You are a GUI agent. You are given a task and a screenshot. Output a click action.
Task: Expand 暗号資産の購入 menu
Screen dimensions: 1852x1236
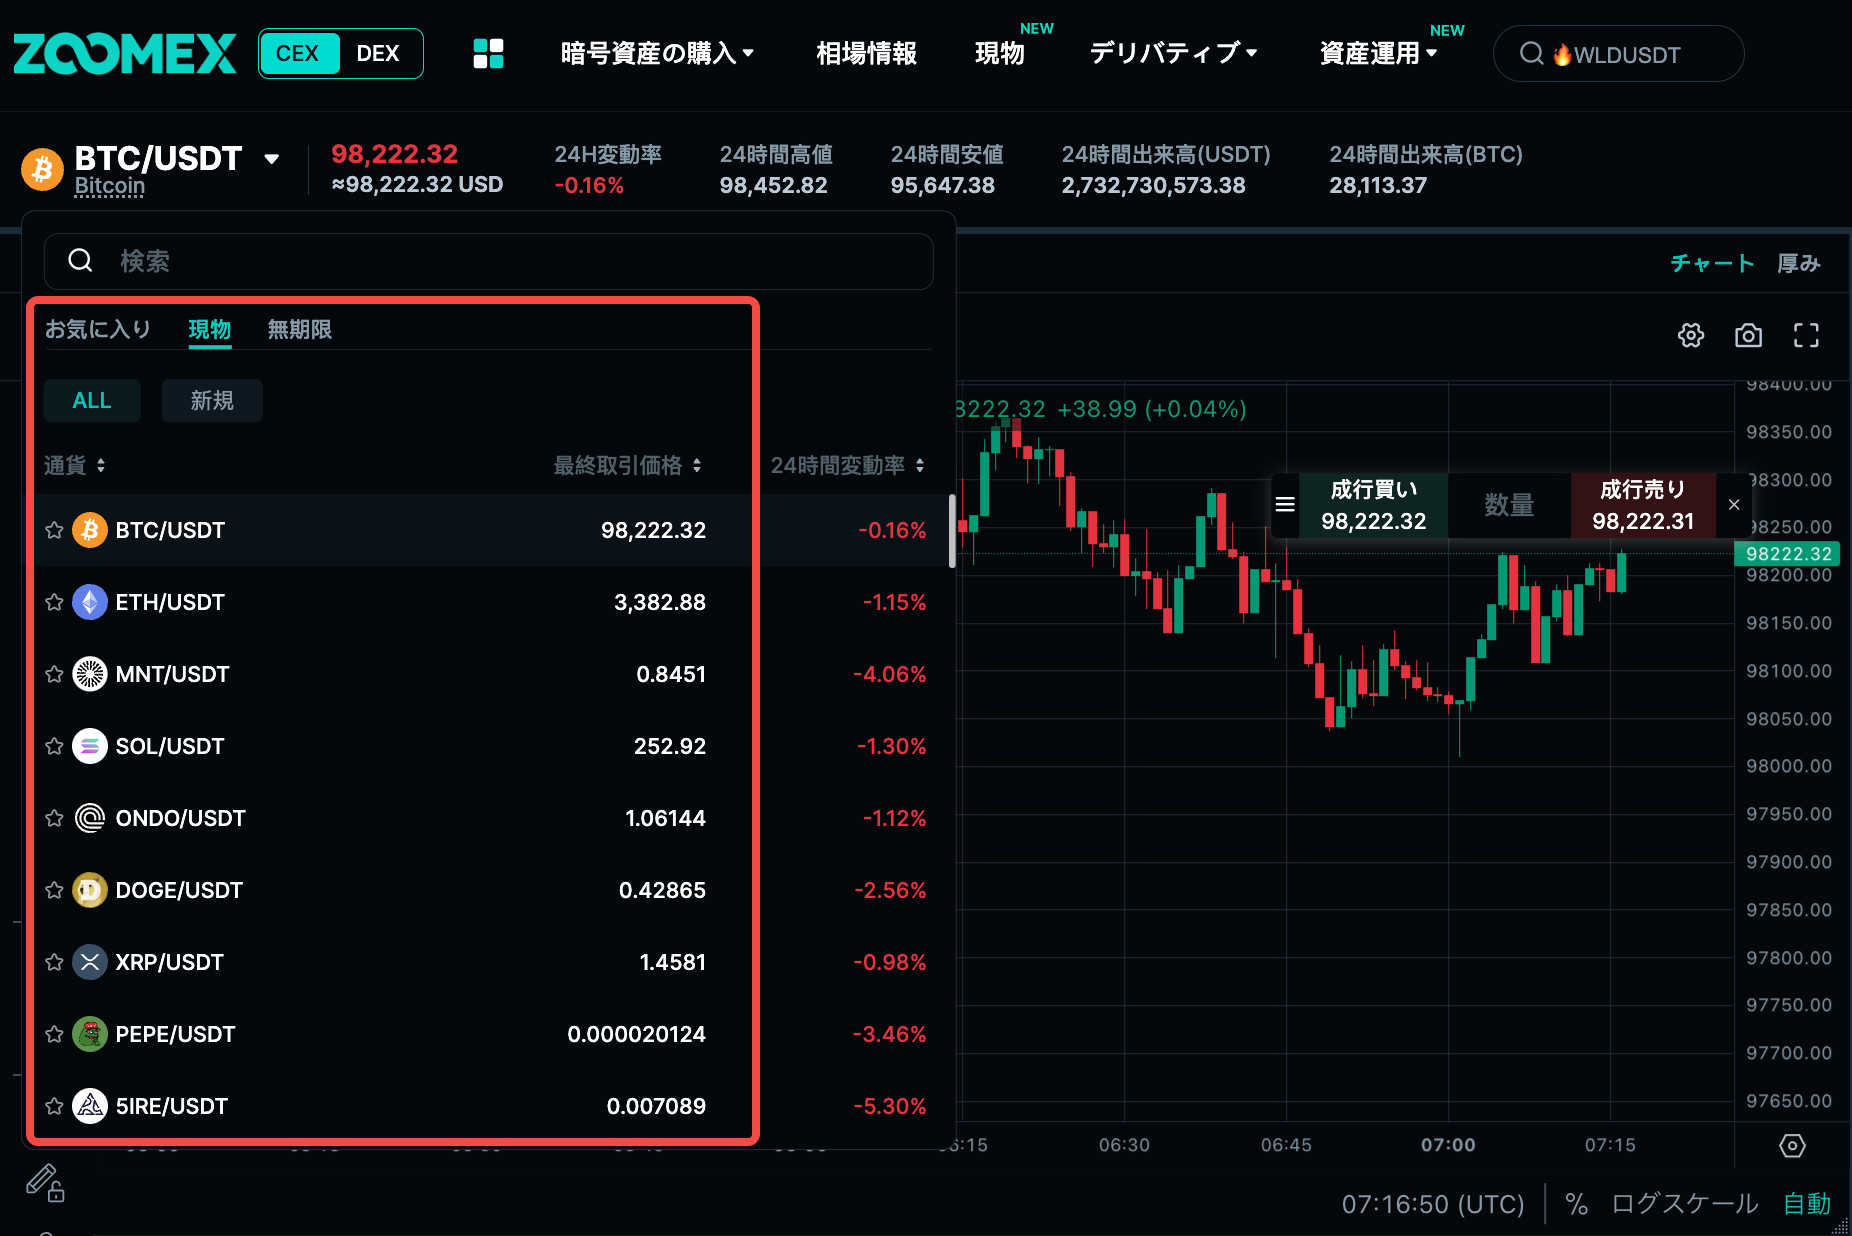point(657,53)
